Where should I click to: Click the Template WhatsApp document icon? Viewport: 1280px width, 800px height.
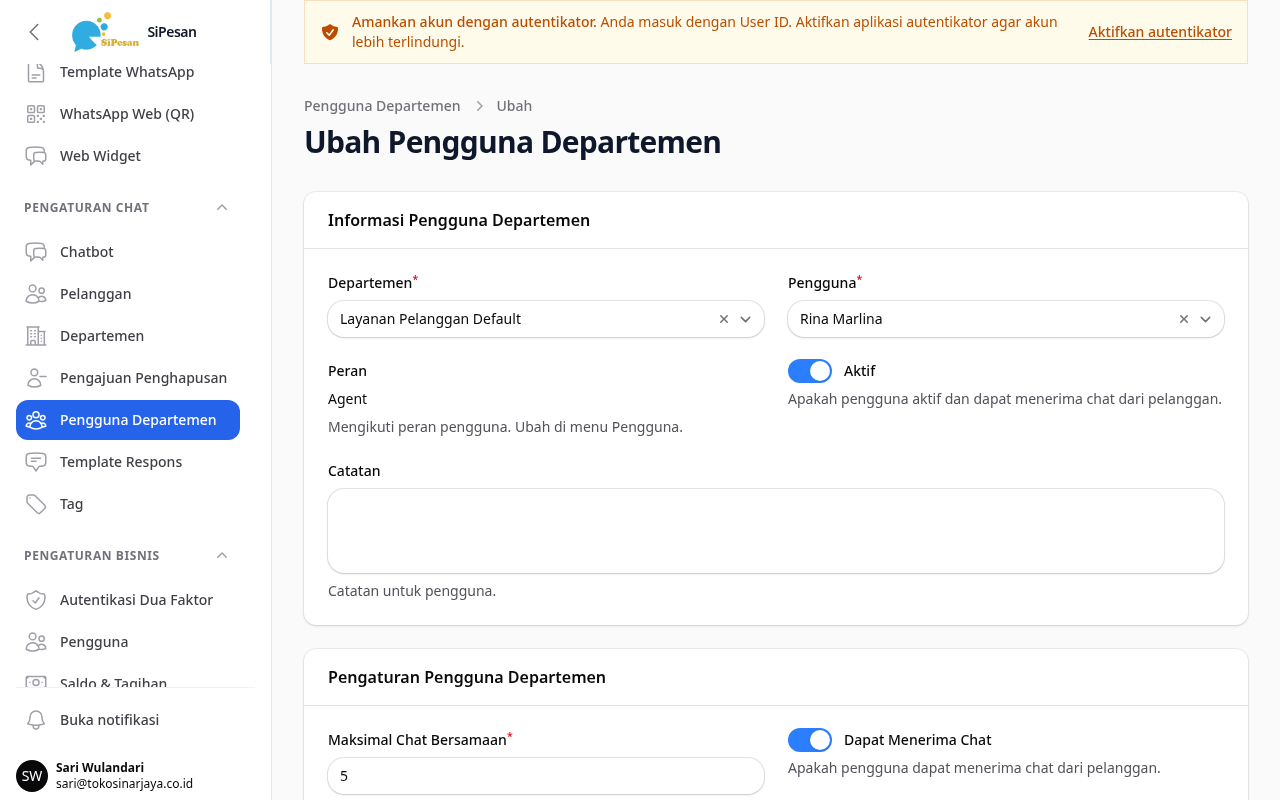(36, 72)
